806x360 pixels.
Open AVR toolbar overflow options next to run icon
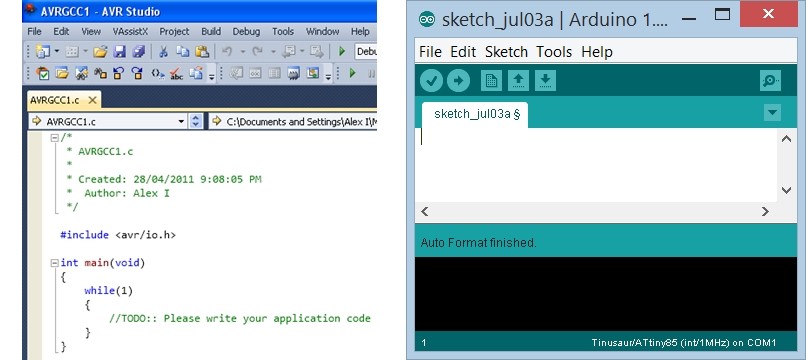[328, 77]
